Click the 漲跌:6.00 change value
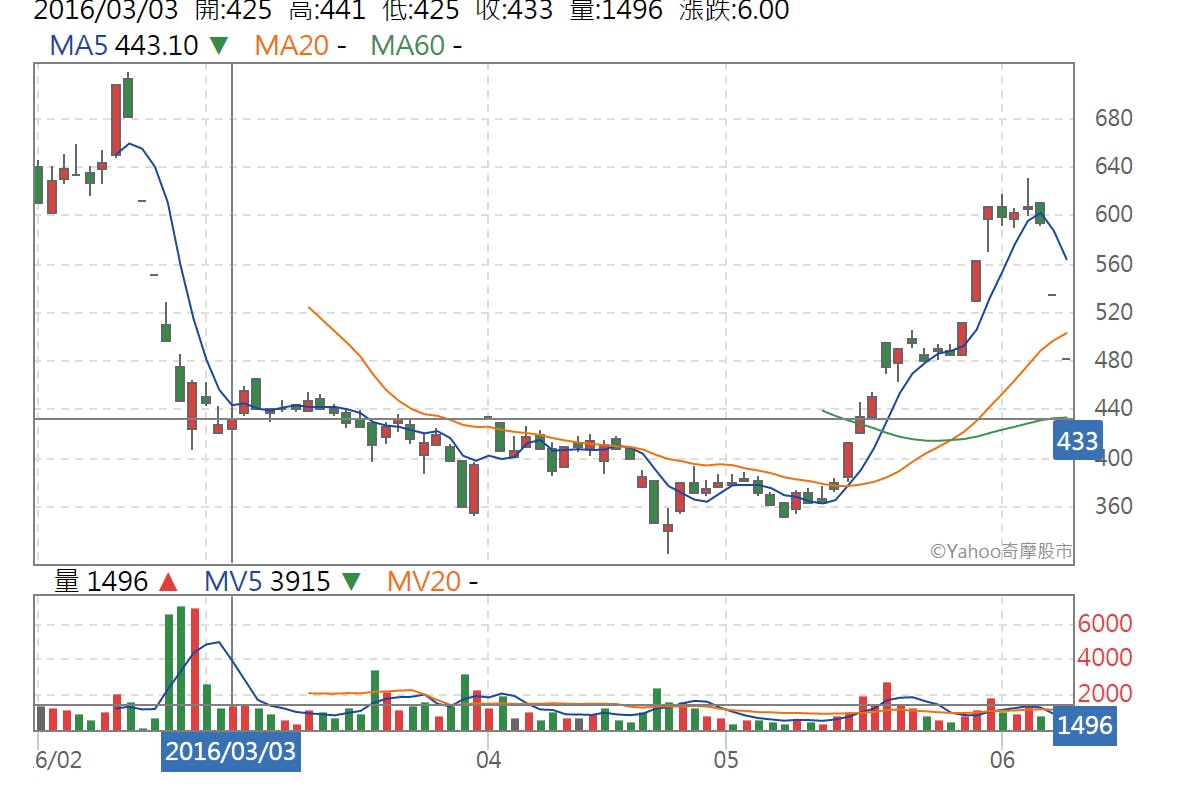 (734, 11)
